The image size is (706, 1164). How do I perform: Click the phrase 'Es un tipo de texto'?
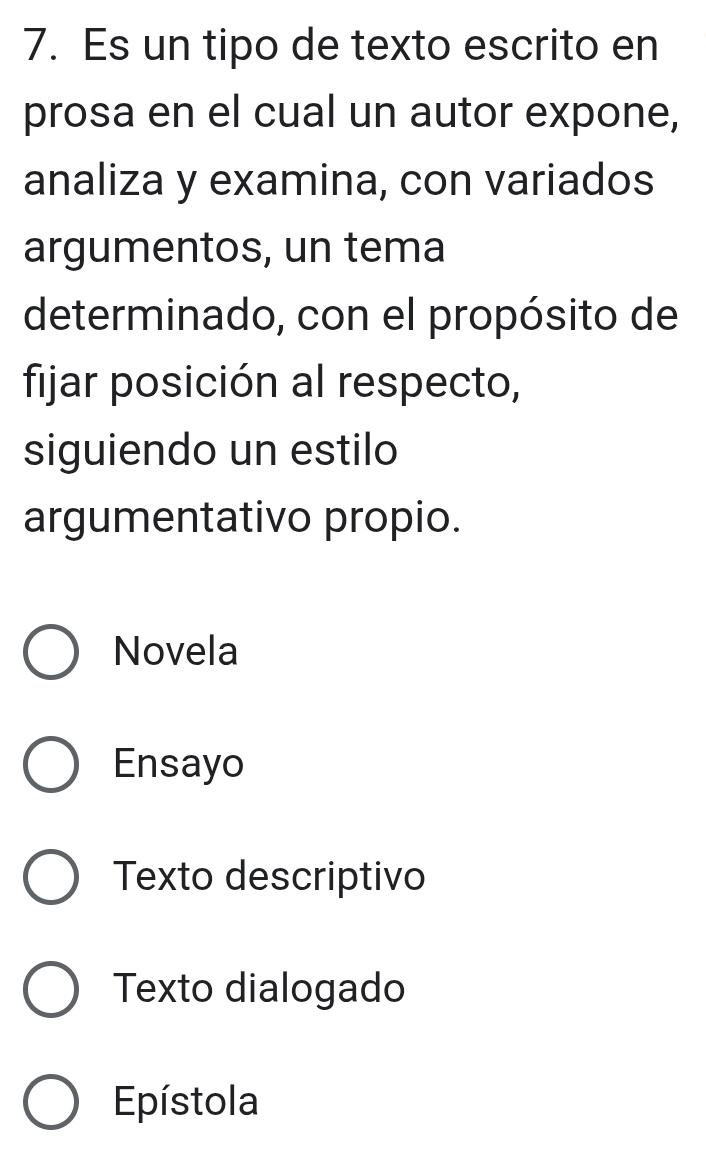(x=267, y=45)
